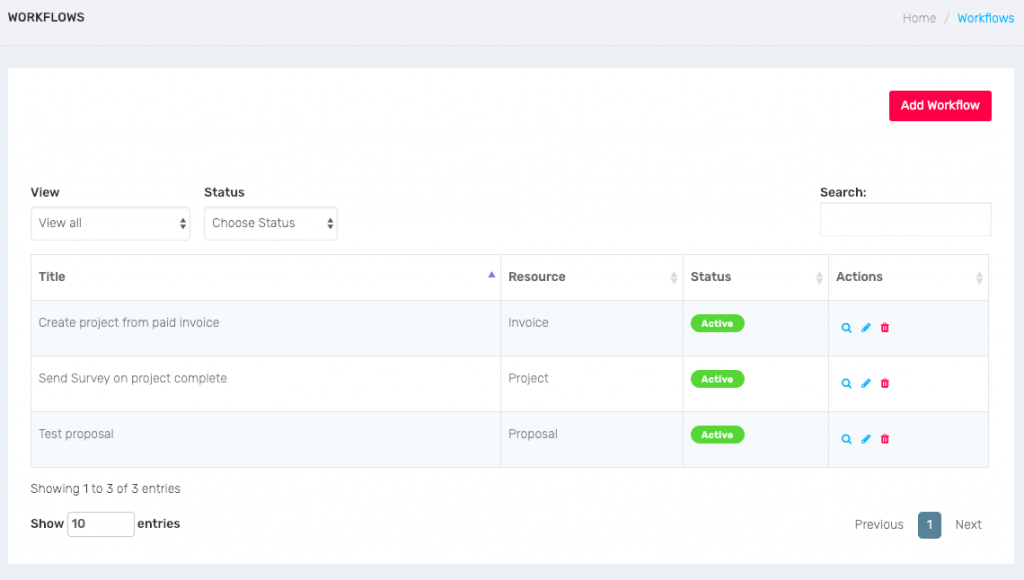Sort table by Resource column
This screenshot has height=580, width=1024.
[x=592, y=277]
